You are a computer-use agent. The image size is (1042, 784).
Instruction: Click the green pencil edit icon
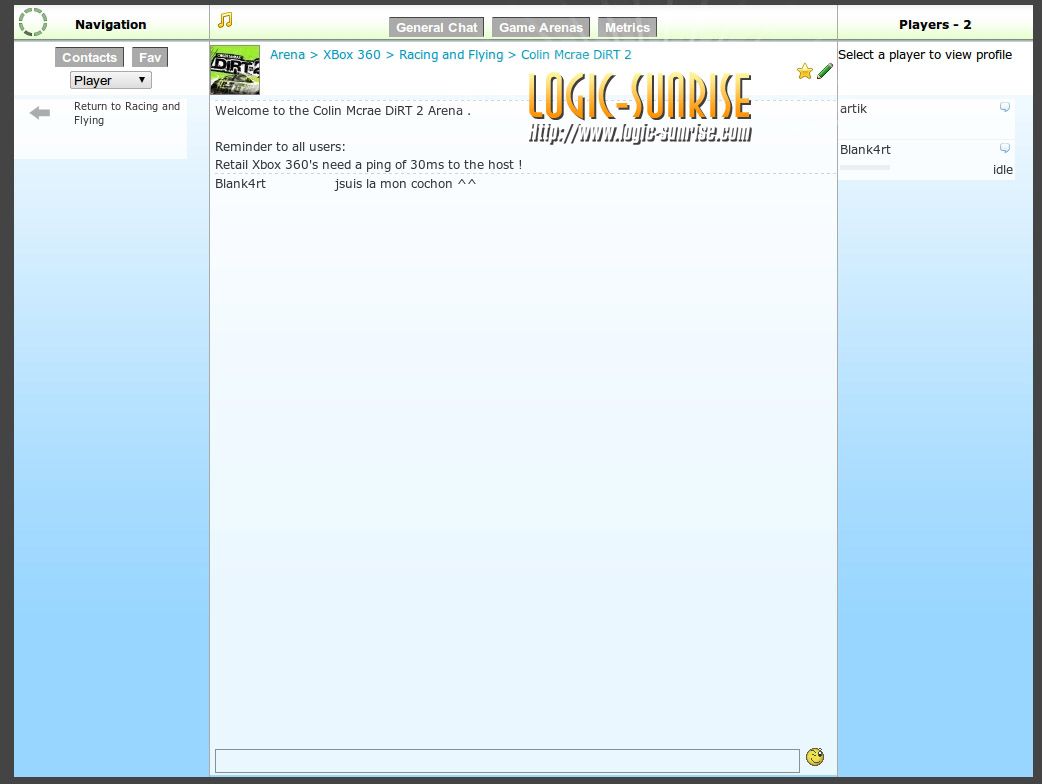coord(825,71)
